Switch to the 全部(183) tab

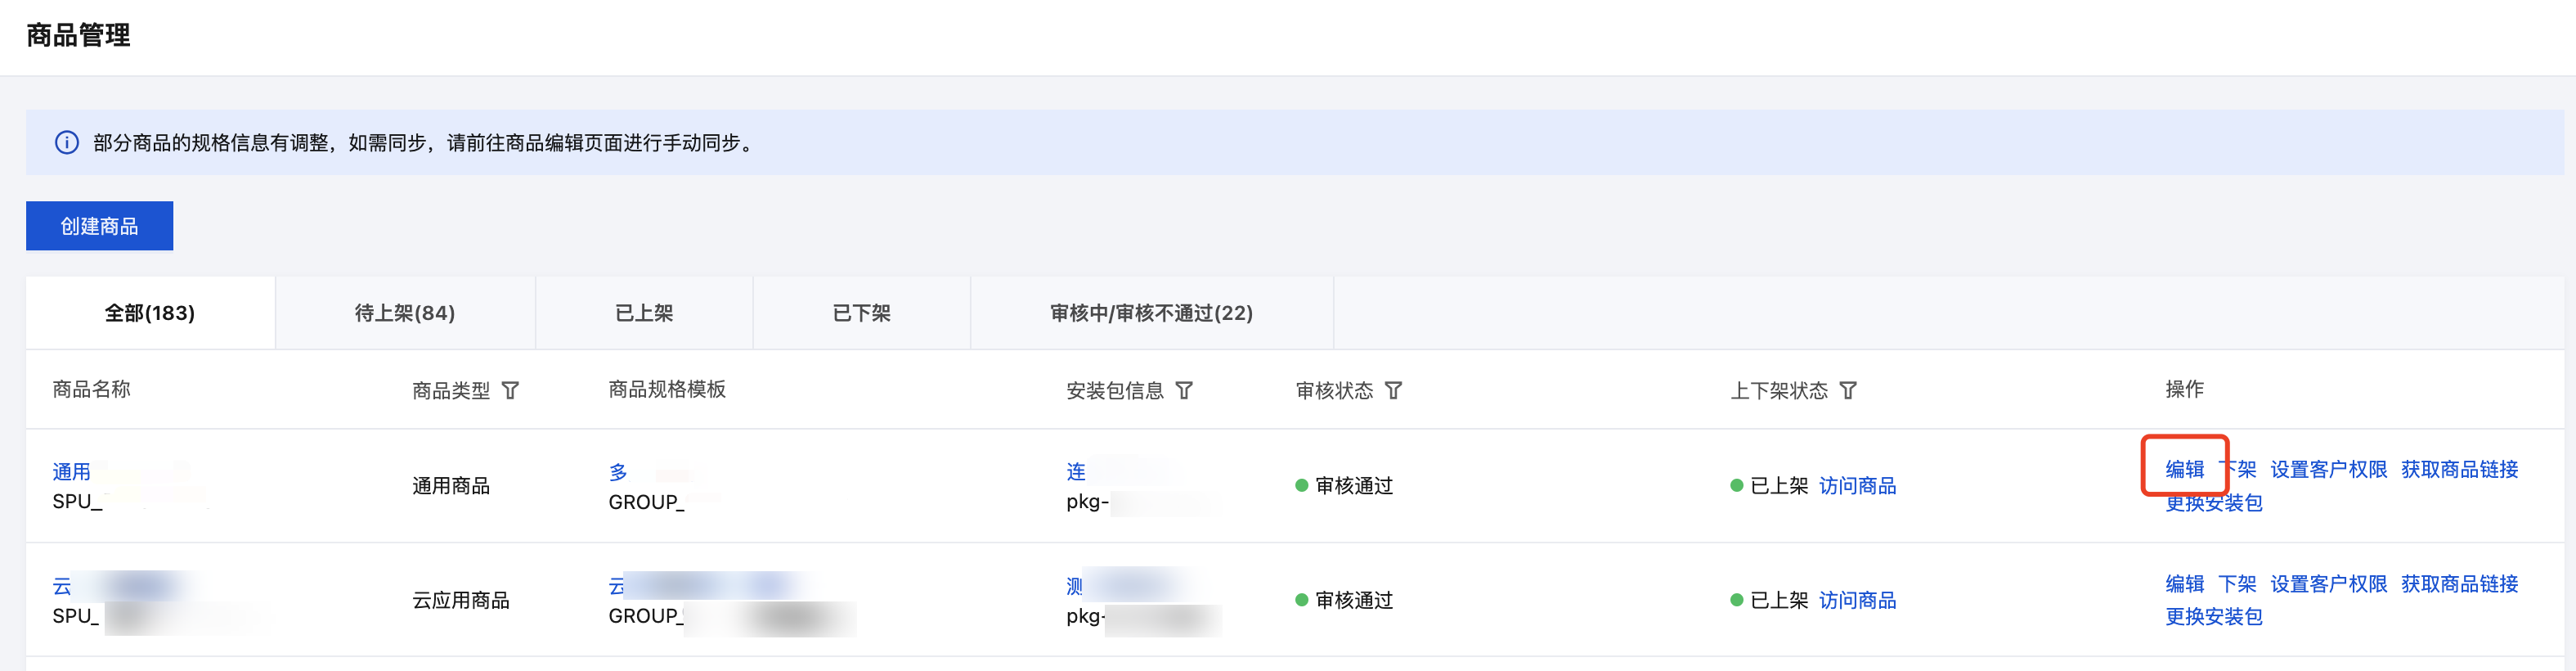coord(150,313)
